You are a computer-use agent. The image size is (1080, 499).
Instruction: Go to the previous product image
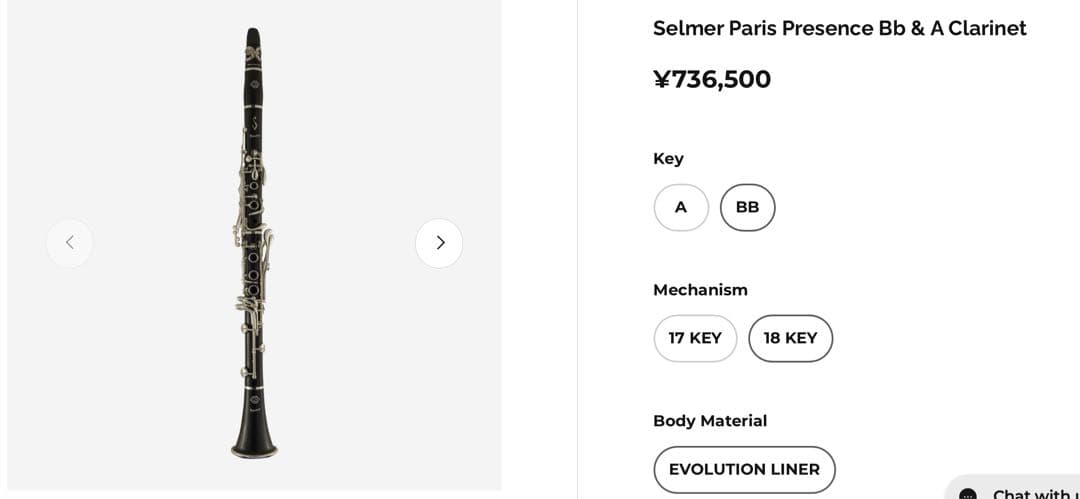click(x=69, y=243)
